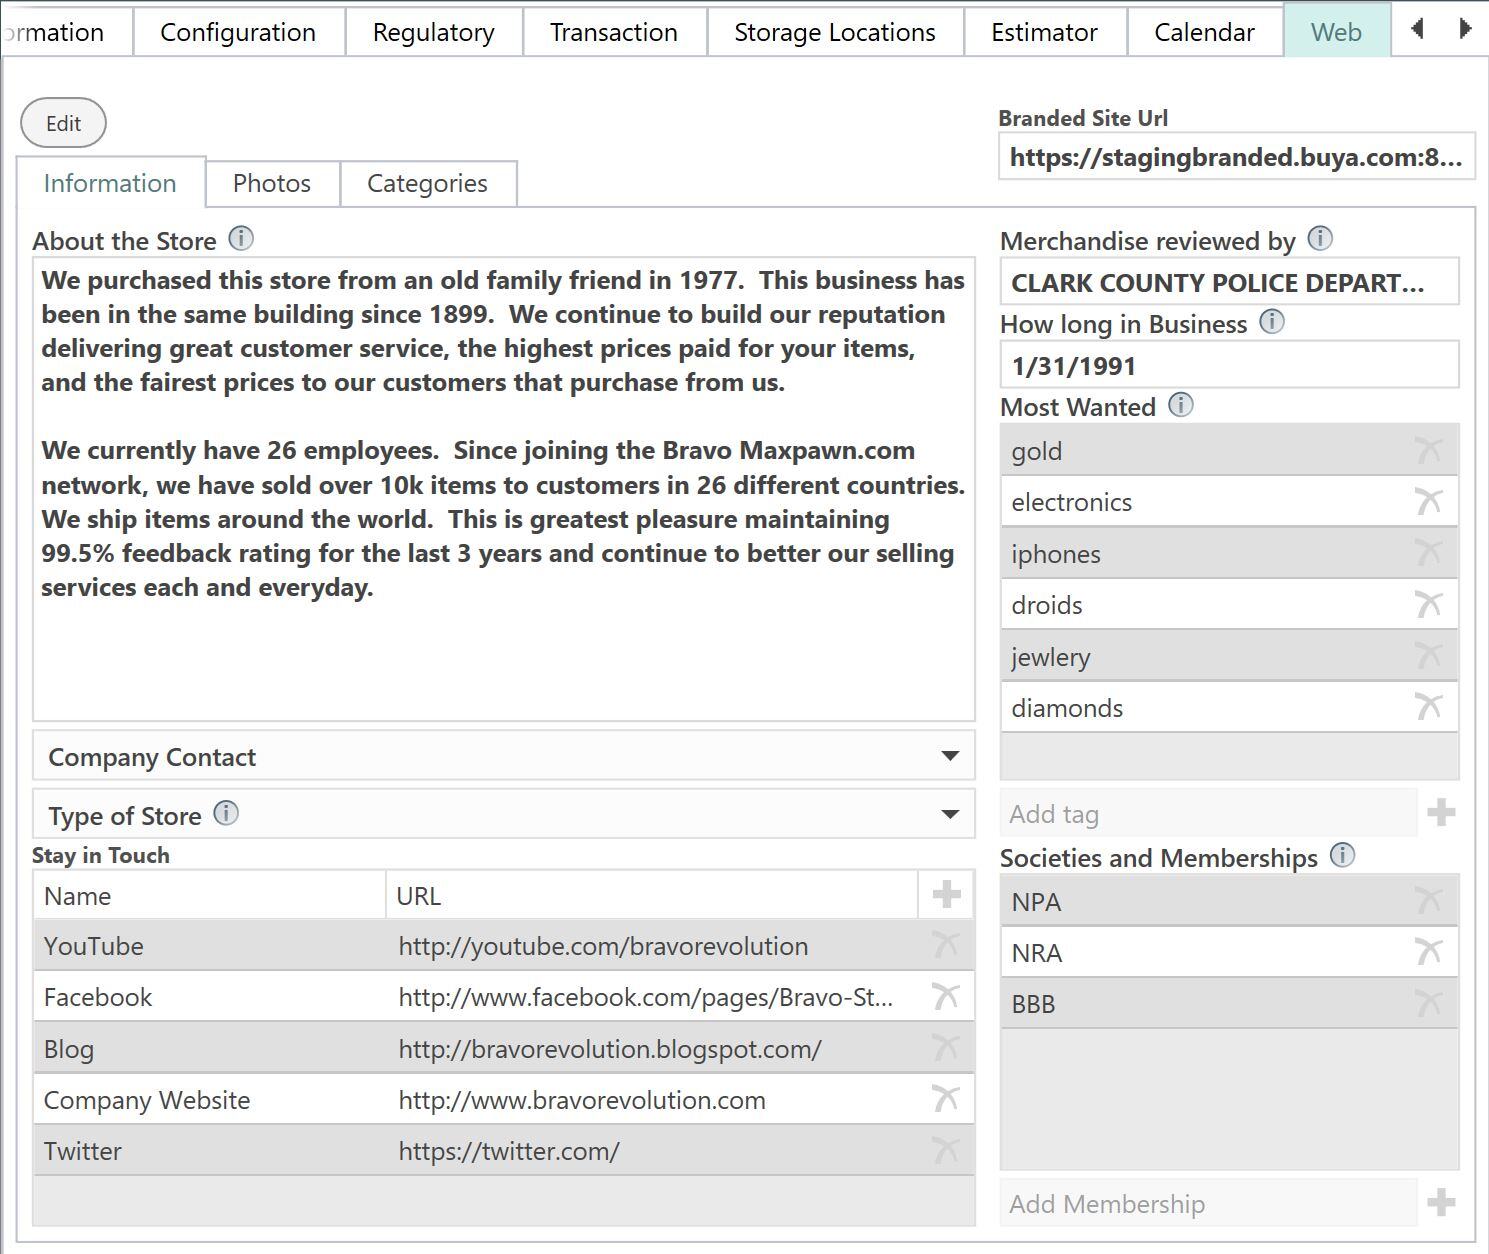This screenshot has height=1254, width=1489.
Task: Go to the Storage Locations tab
Action: pyautogui.click(x=835, y=31)
